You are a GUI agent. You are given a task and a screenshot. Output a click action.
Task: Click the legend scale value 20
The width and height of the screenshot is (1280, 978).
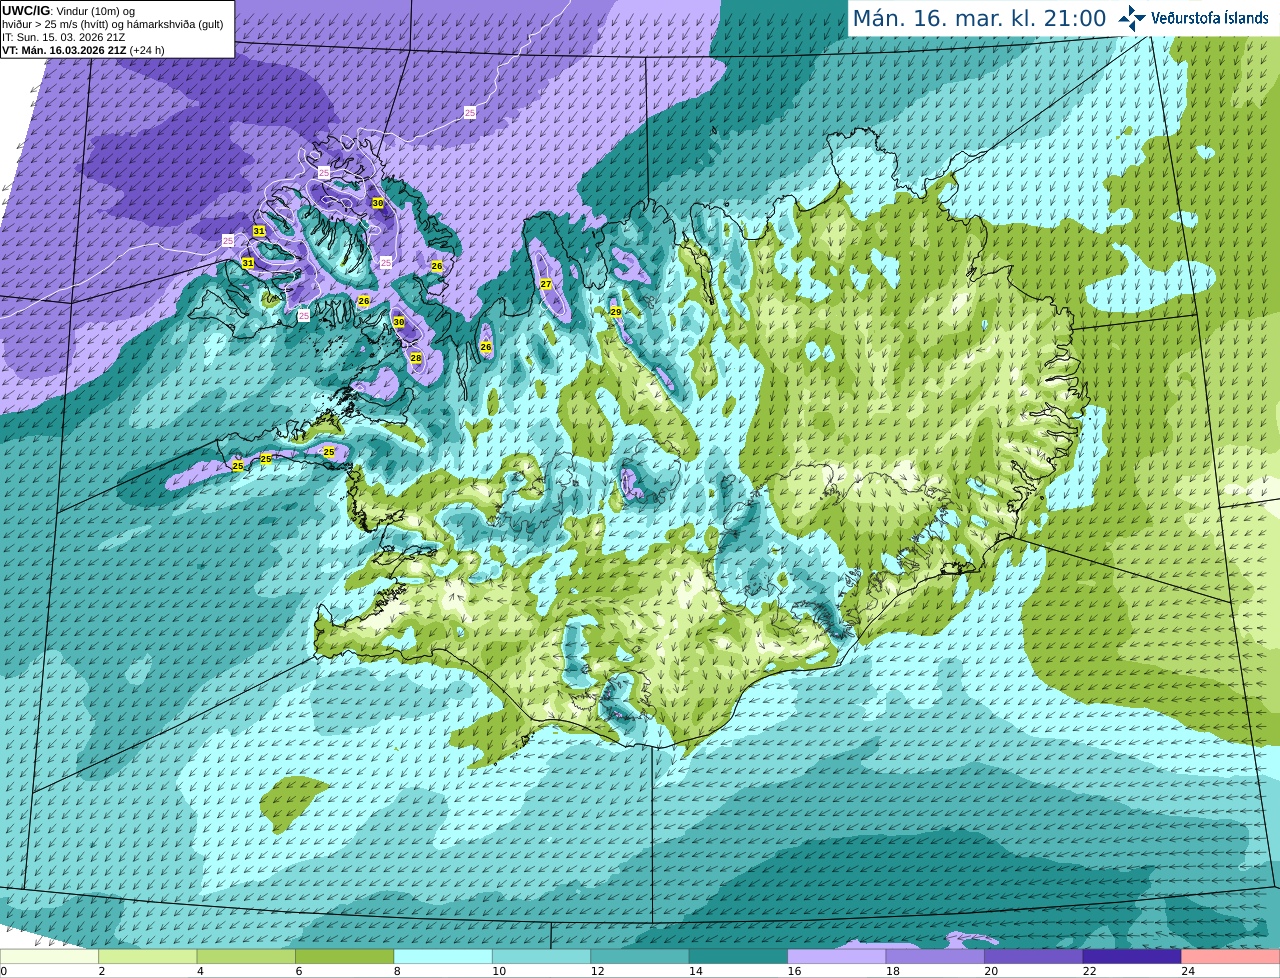(990, 971)
